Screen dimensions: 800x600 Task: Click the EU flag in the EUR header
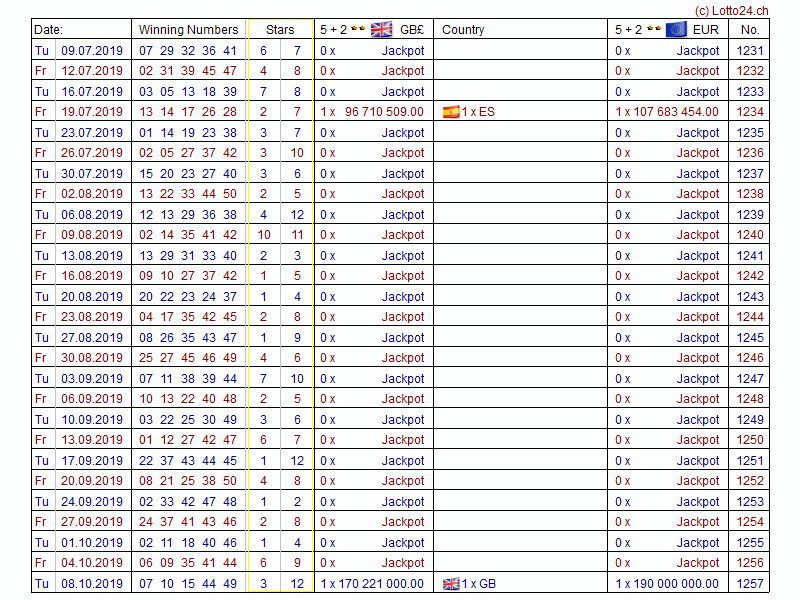676,29
